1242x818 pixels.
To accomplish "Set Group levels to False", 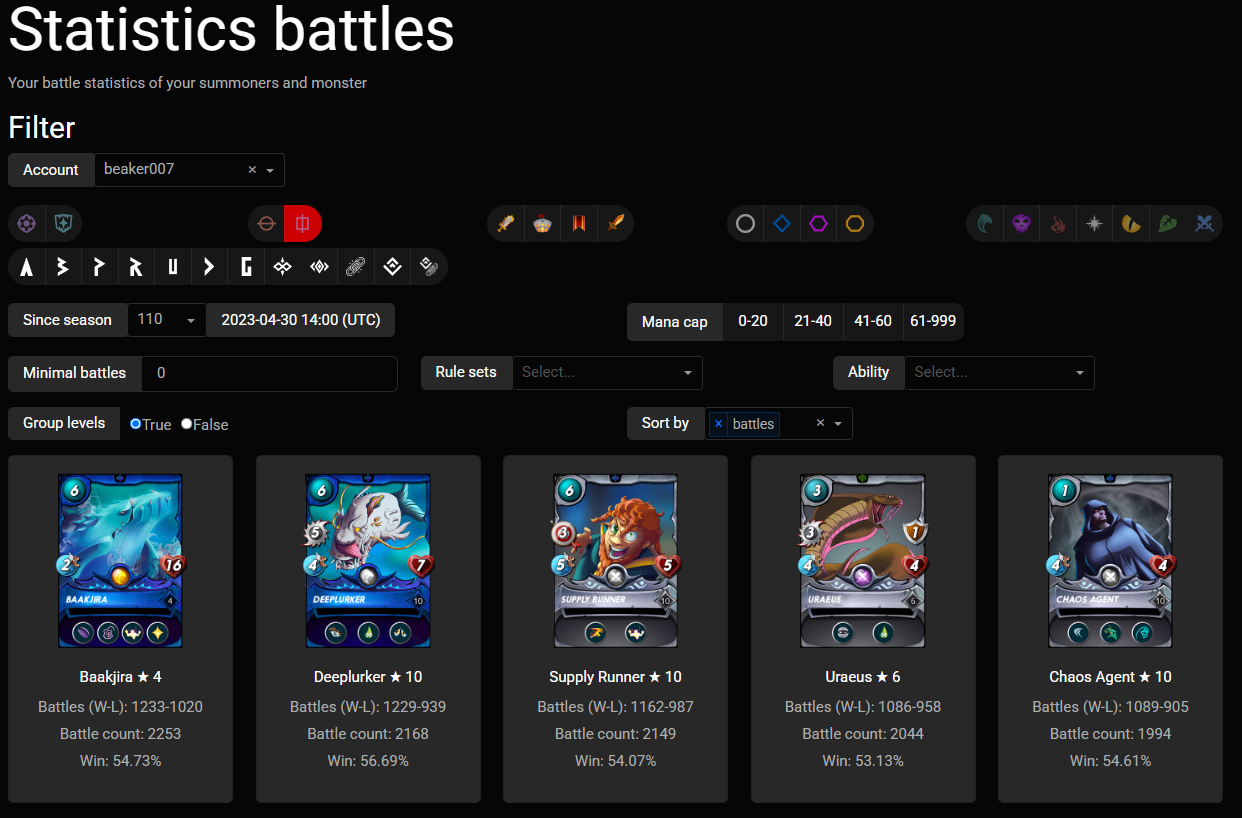I will [187, 424].
